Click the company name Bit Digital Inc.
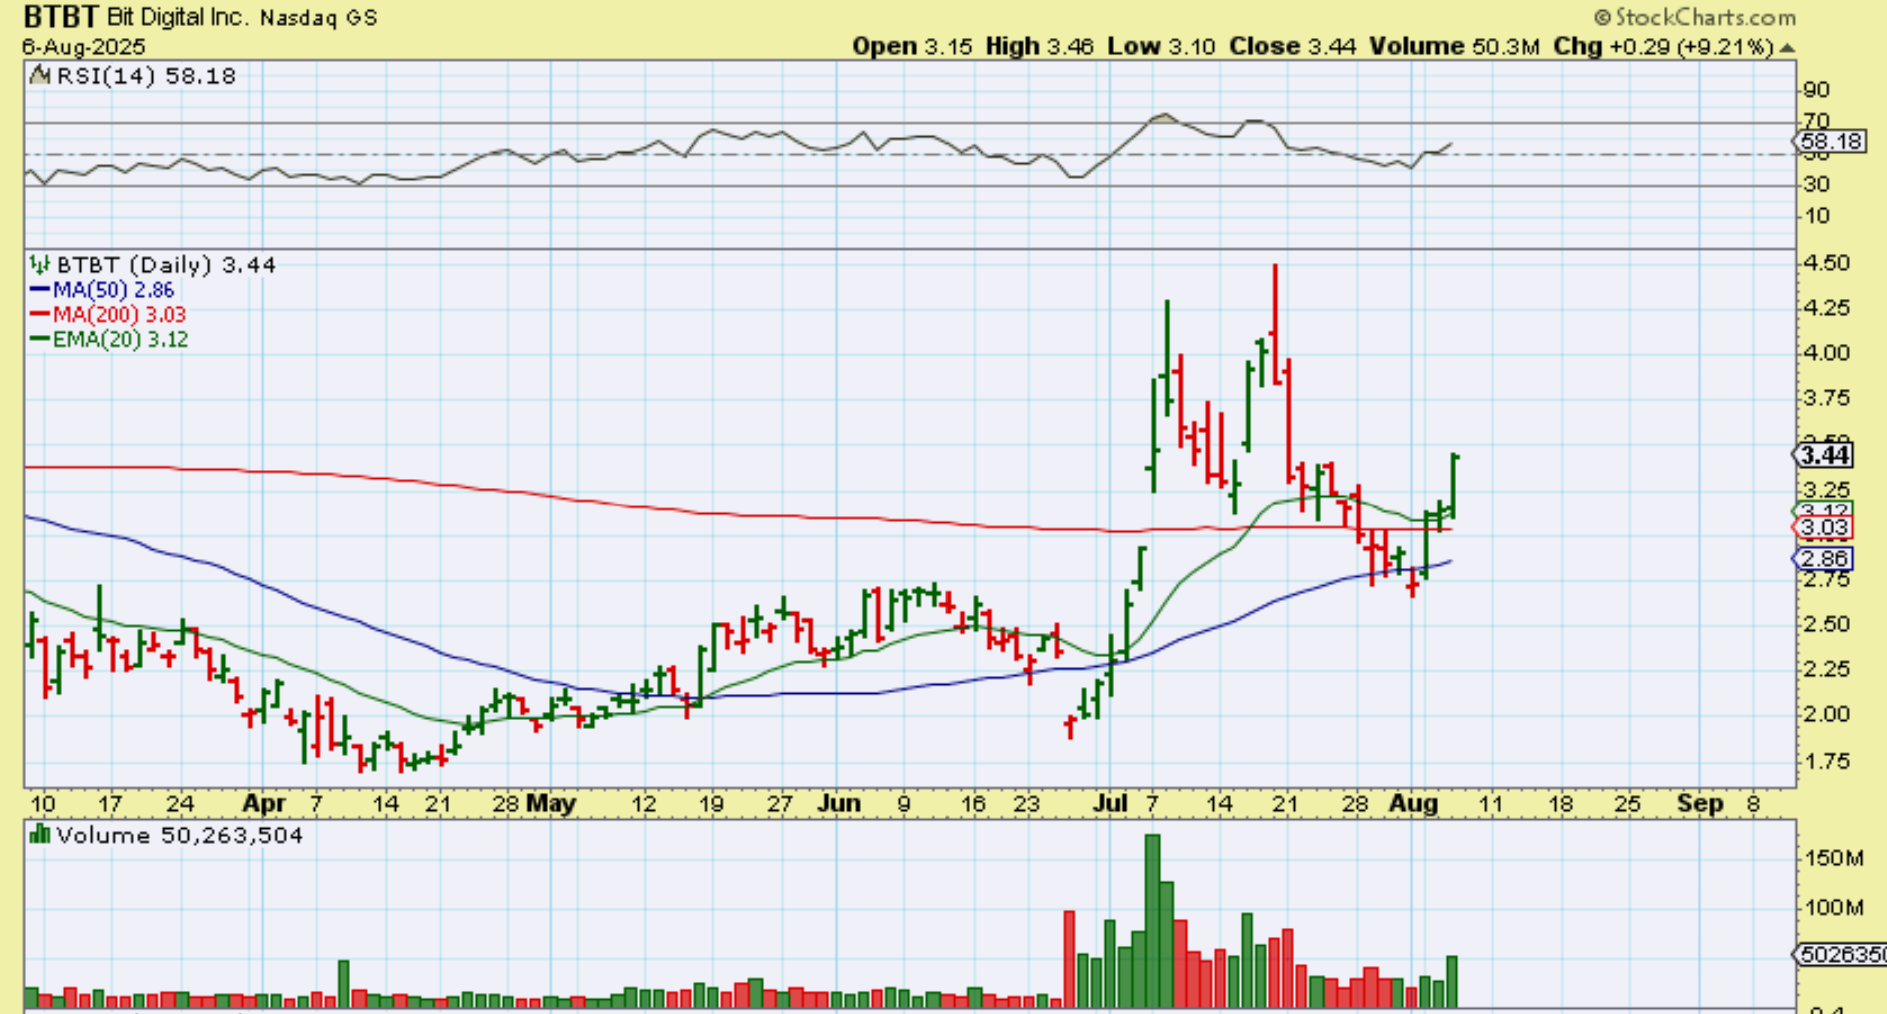This screenshot has height=1014, width=1887. pyautogui.click(x=178, y=18)
